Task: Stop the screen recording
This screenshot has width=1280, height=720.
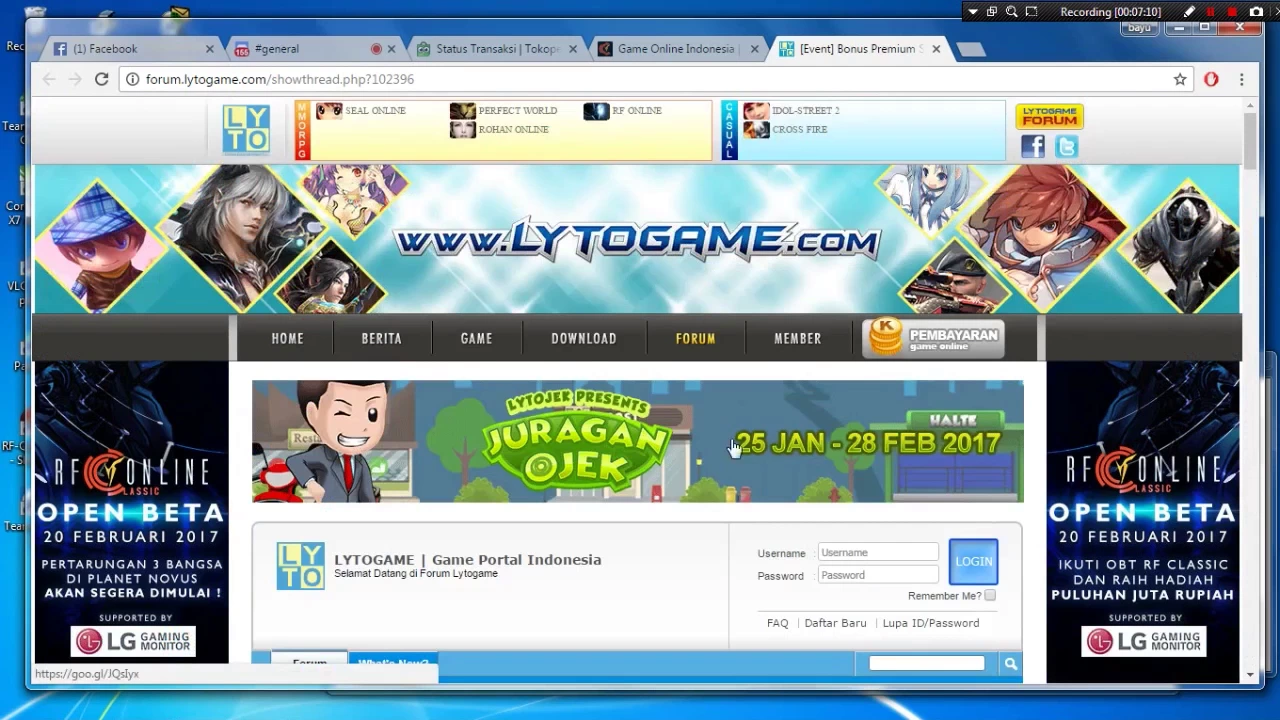Action: coord(1233,12)
